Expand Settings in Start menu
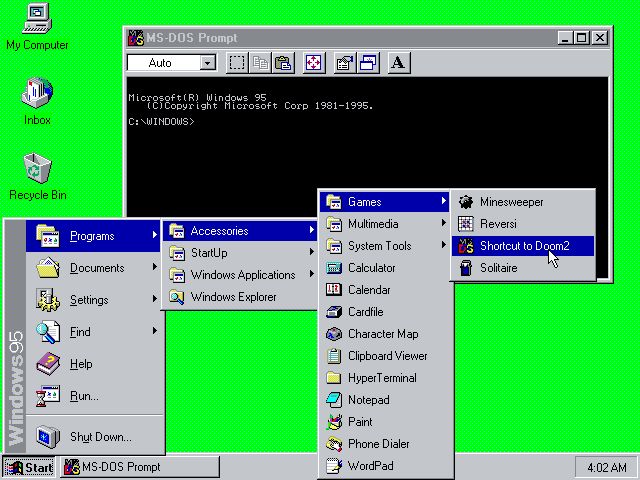 pyautogui.click(x=93, y=300)
